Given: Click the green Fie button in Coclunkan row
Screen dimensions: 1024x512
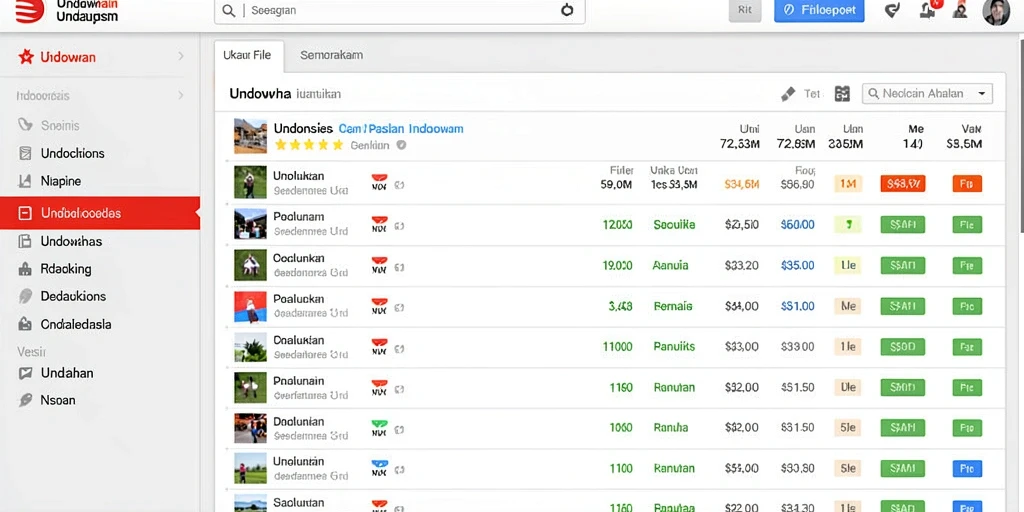Looking at the screenshot, I should (967, 266).
